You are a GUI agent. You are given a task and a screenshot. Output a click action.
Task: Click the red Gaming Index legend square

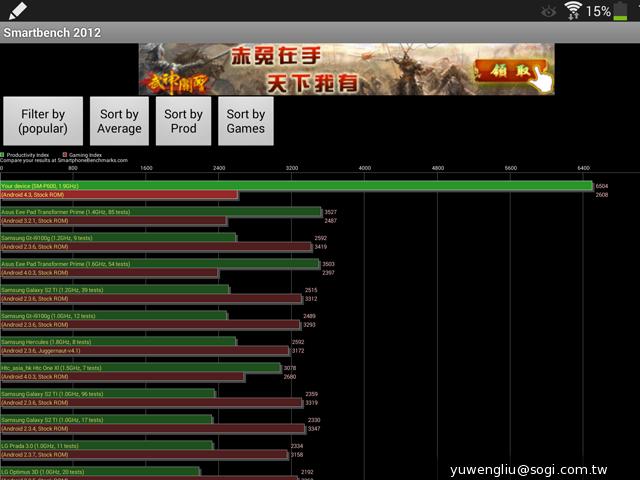point(65,155)
